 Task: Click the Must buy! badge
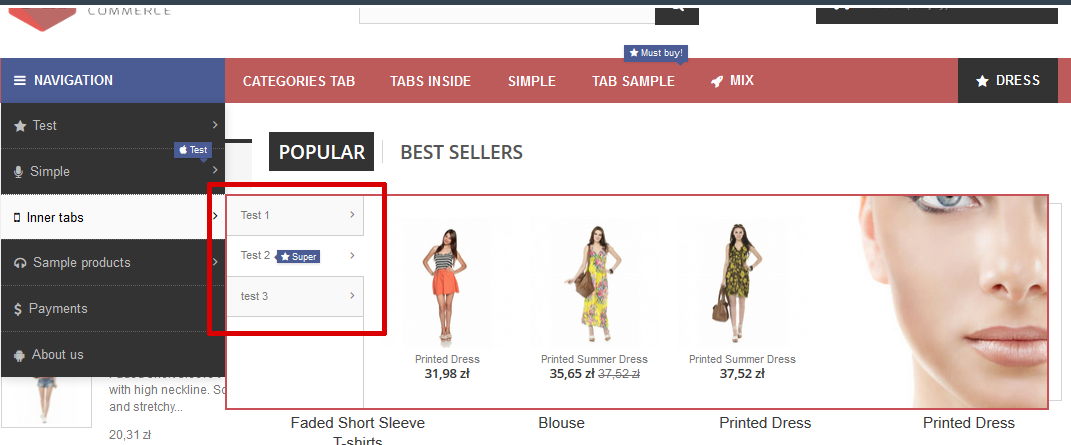click(656, 53)
